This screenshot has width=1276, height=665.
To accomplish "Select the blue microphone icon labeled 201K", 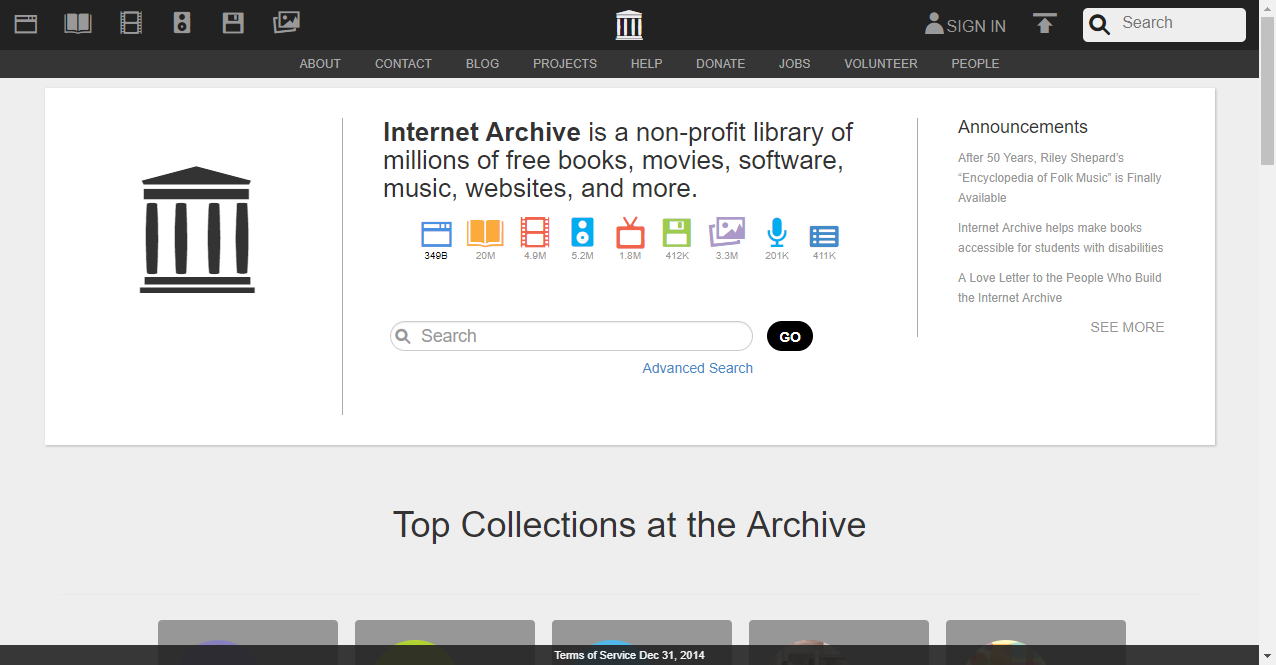I will click(x=777, y=234).
